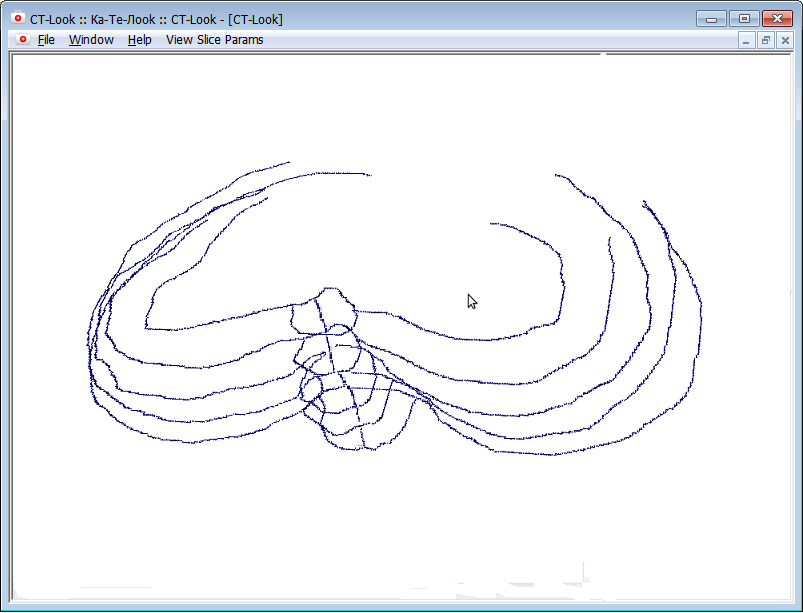Open the View Slice Params menu
The width and height of the screenshot is (803, 613).
click(x=215, y=40)
